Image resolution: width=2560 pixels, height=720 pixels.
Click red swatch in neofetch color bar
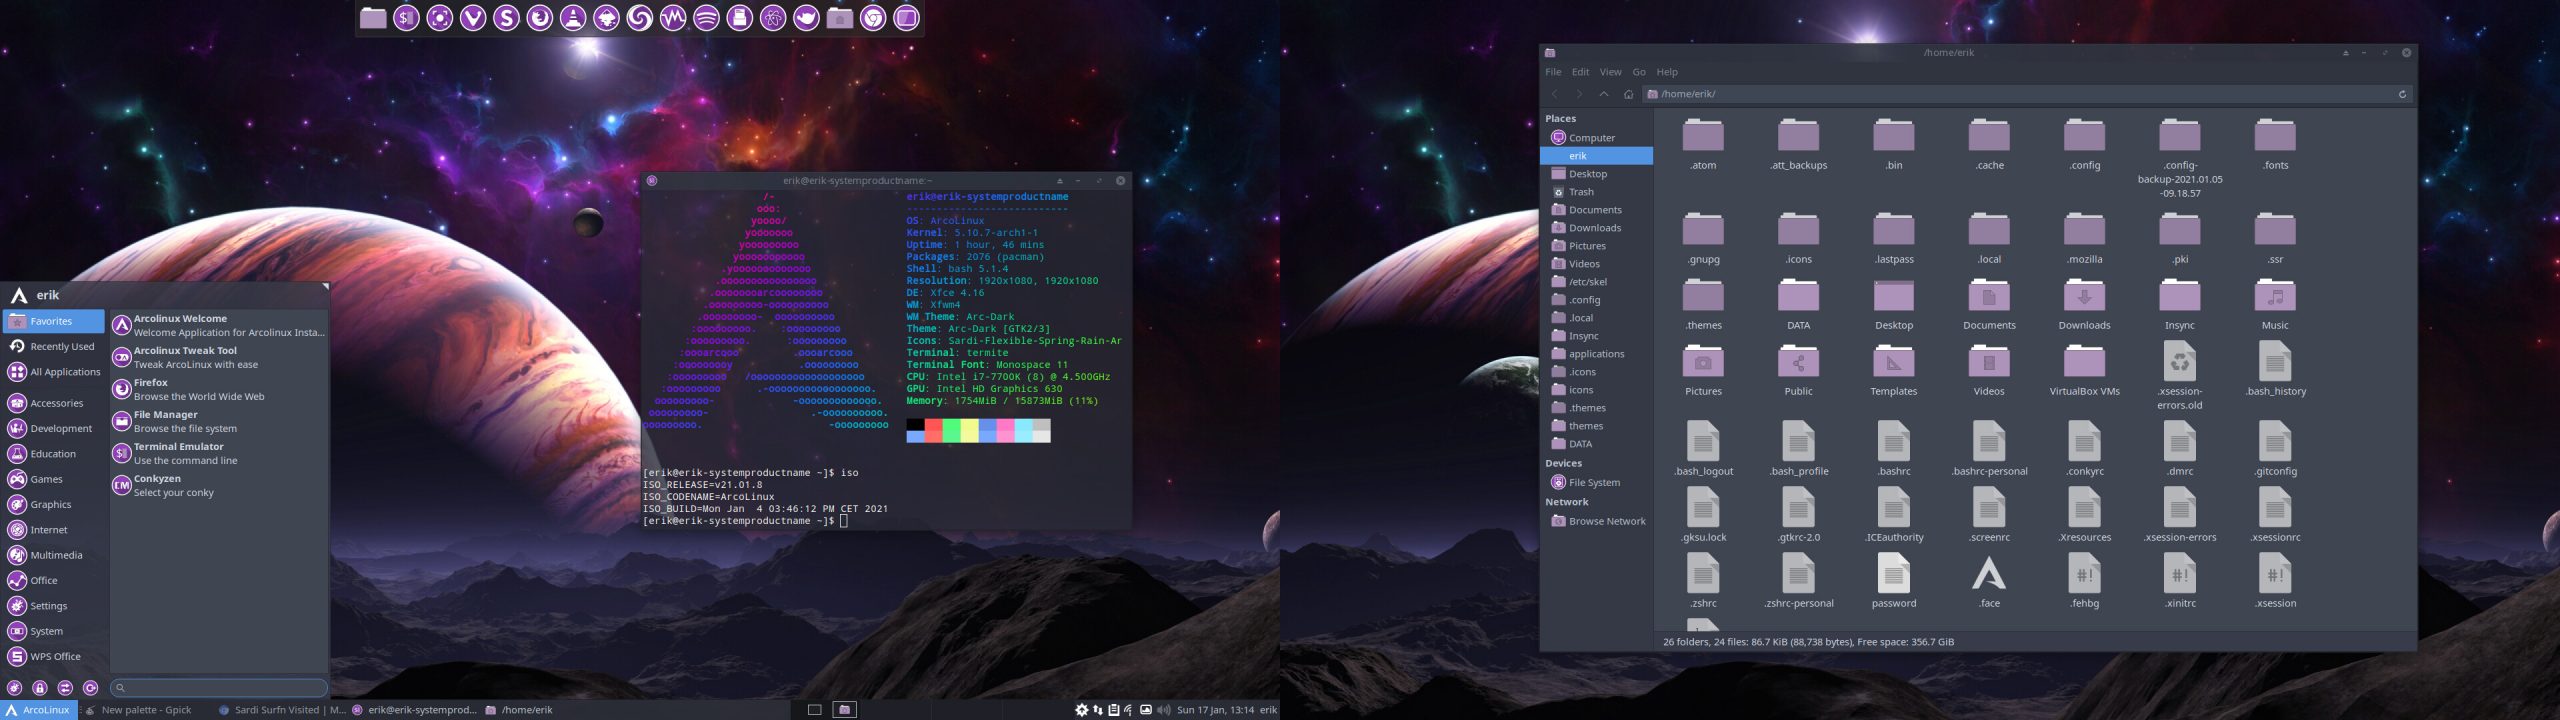tap(933, 430)
